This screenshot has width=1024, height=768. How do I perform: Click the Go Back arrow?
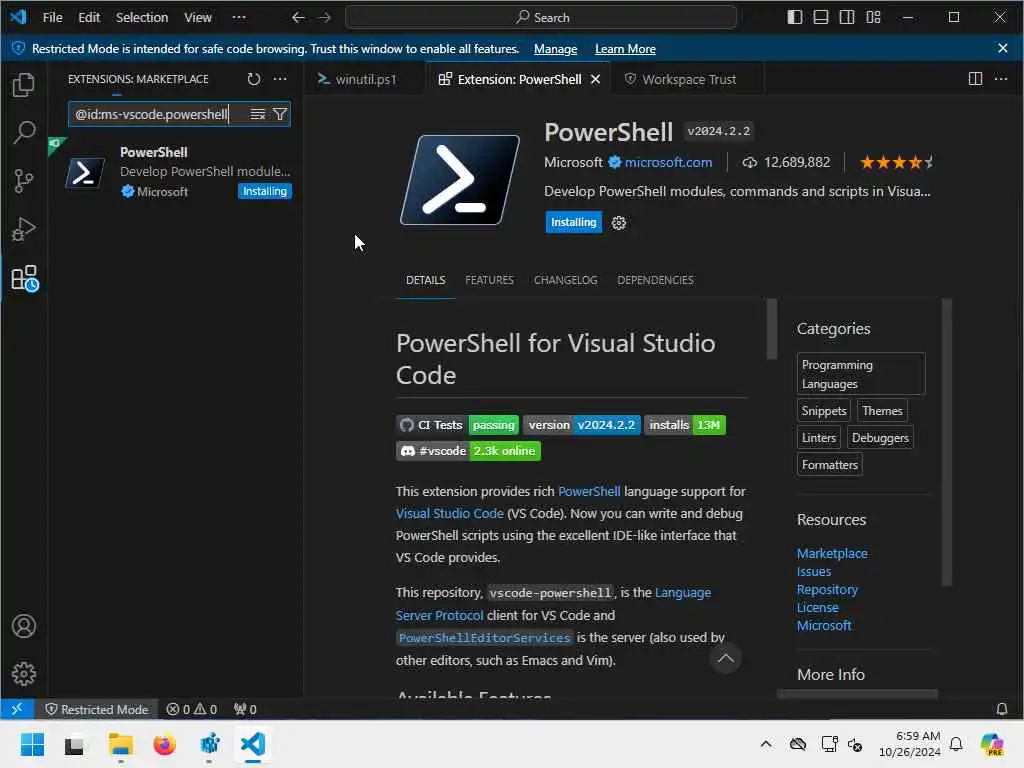(x=298, y=18)
